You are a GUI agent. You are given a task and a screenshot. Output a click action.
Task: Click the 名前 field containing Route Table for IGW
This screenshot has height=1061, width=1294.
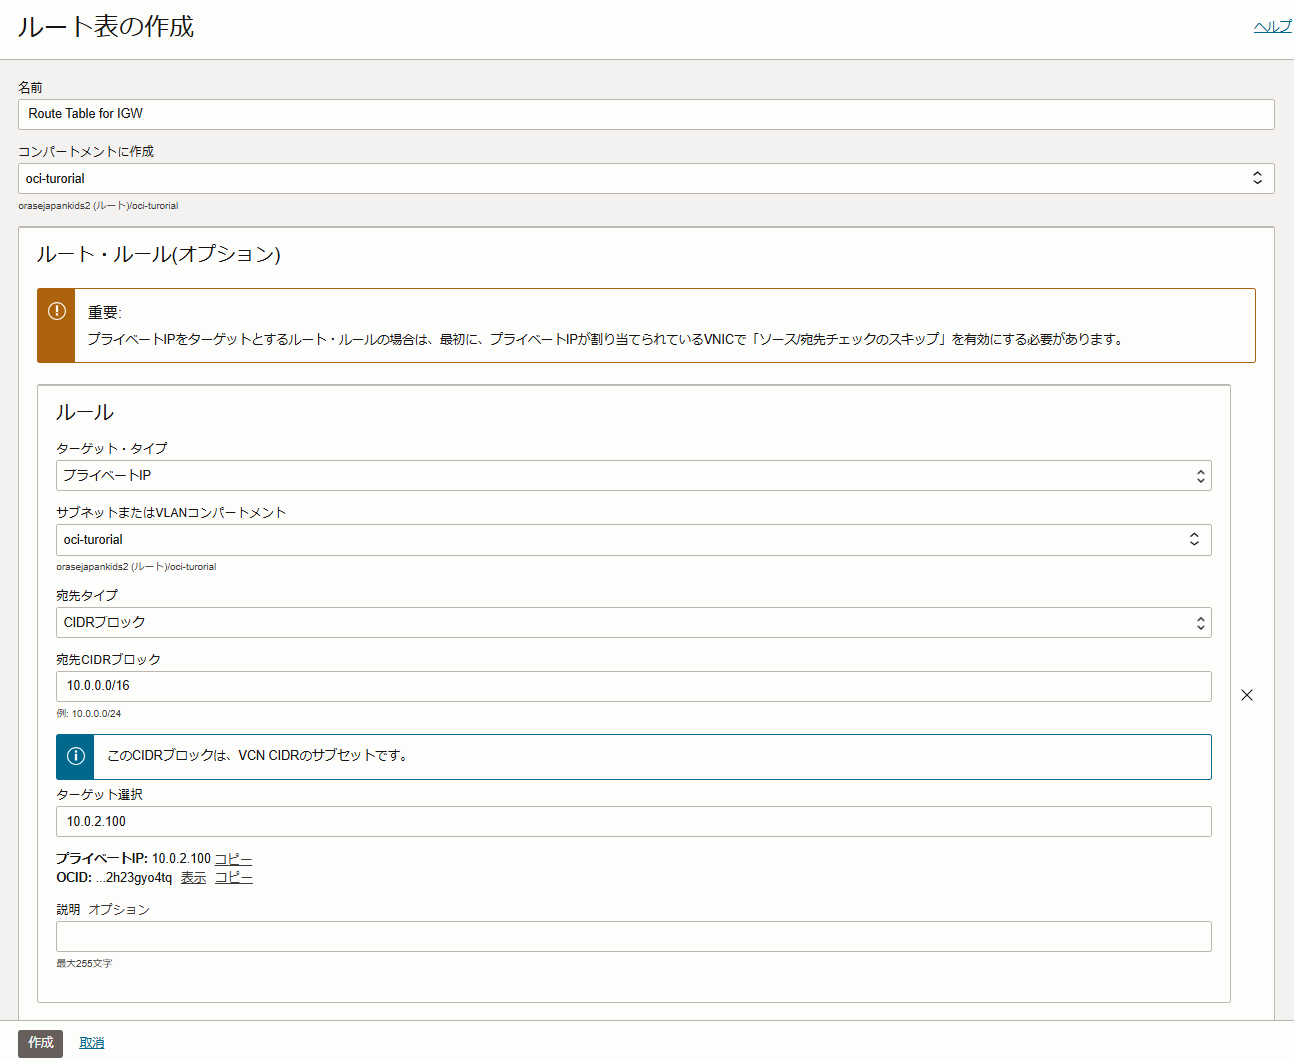[645, 114]
